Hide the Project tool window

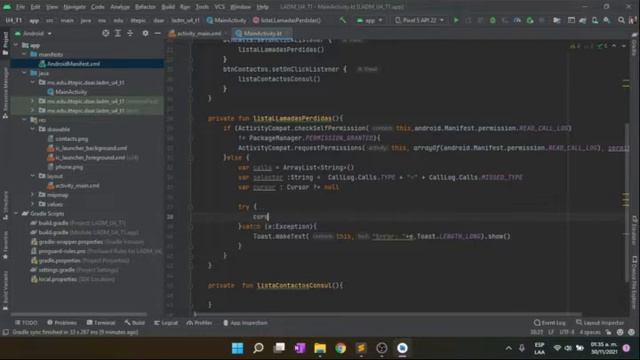pos(158,33)
